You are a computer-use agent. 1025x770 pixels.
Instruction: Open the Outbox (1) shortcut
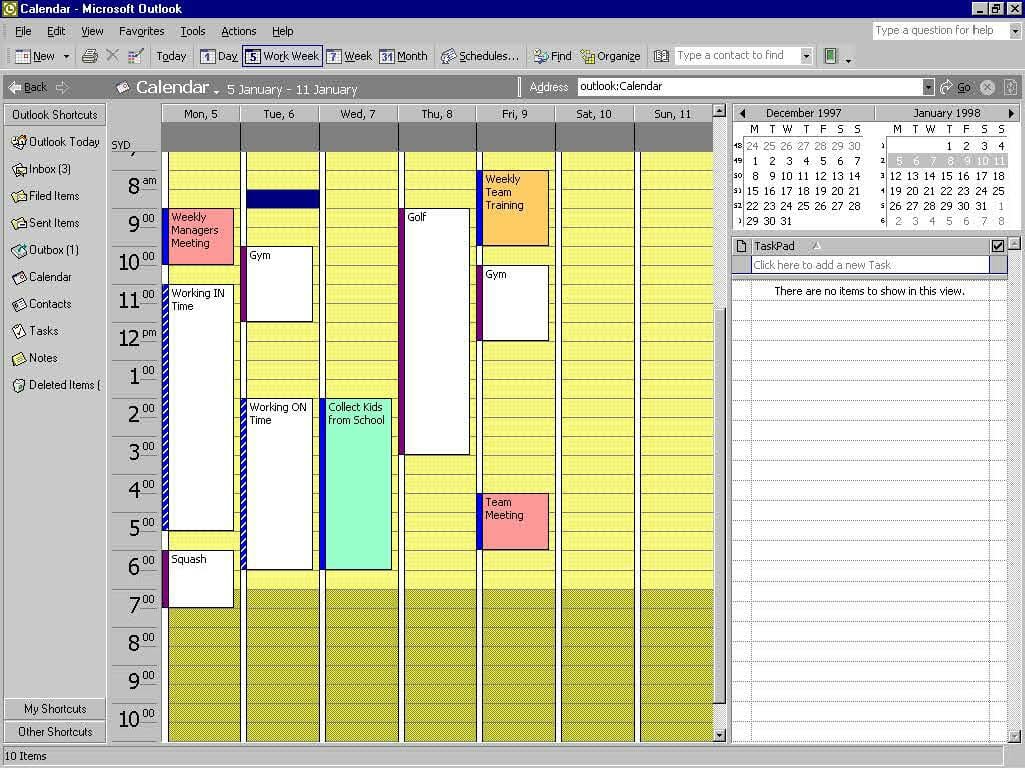click(x=44, y=250)
